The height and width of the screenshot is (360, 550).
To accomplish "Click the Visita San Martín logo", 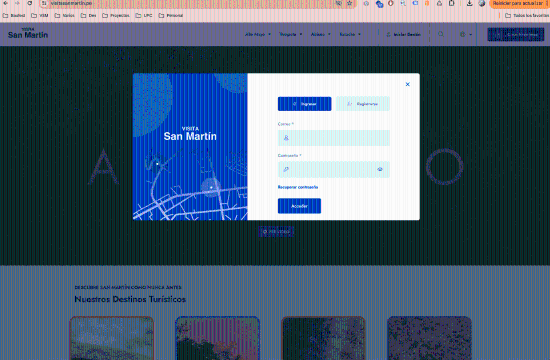I will click(28, 33).
